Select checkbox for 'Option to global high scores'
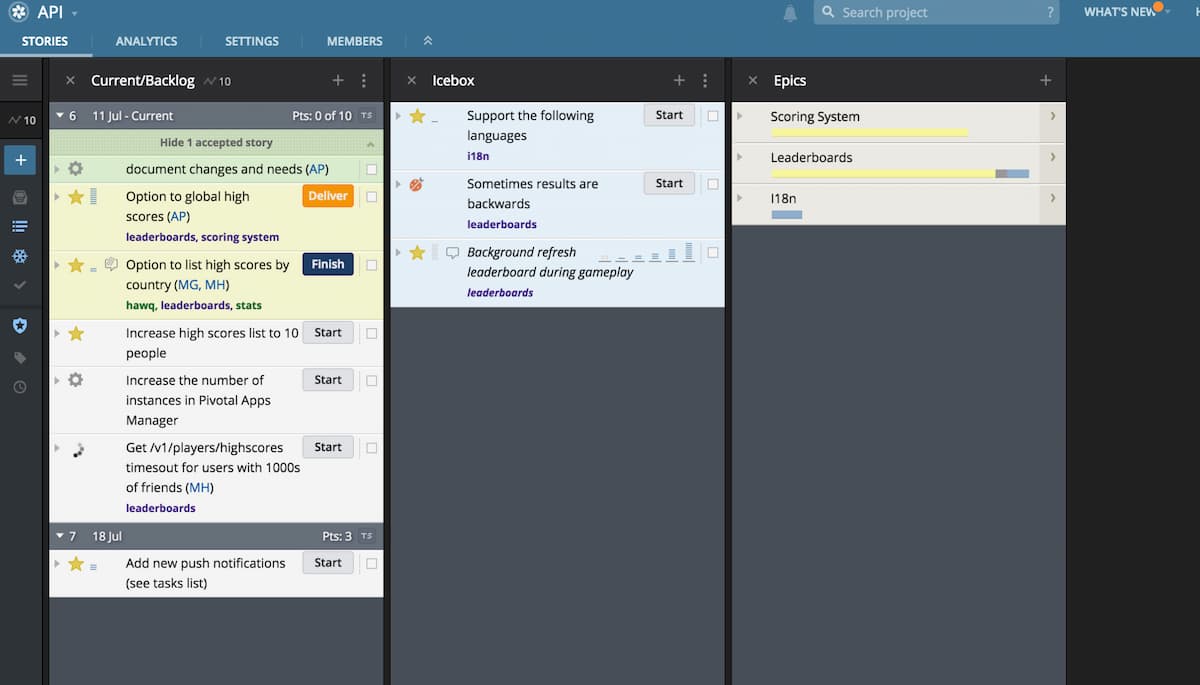The width and height of the screenshot is (1200, 685). click(x=372, y=197)
